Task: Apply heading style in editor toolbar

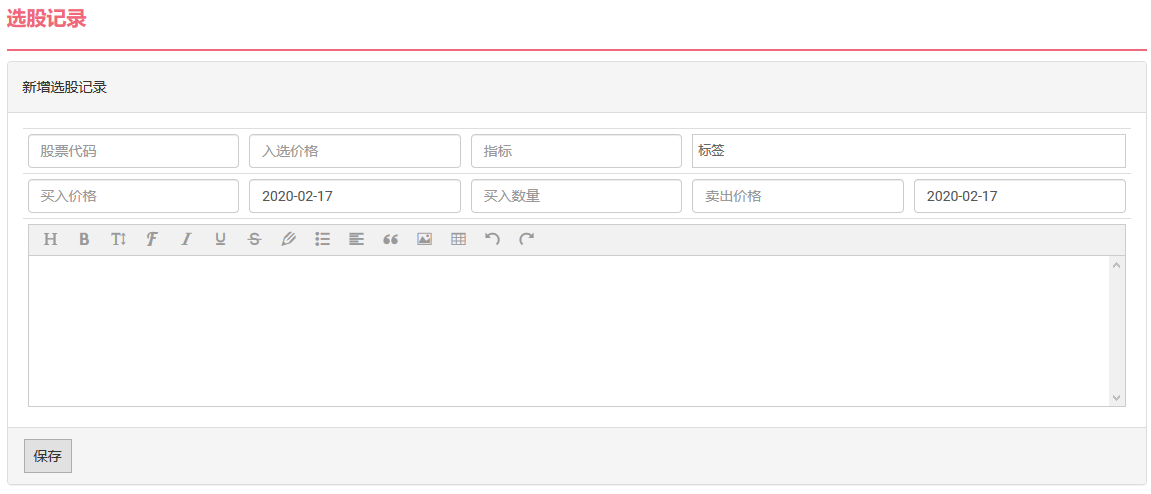Action: click(x=50, y=239)
